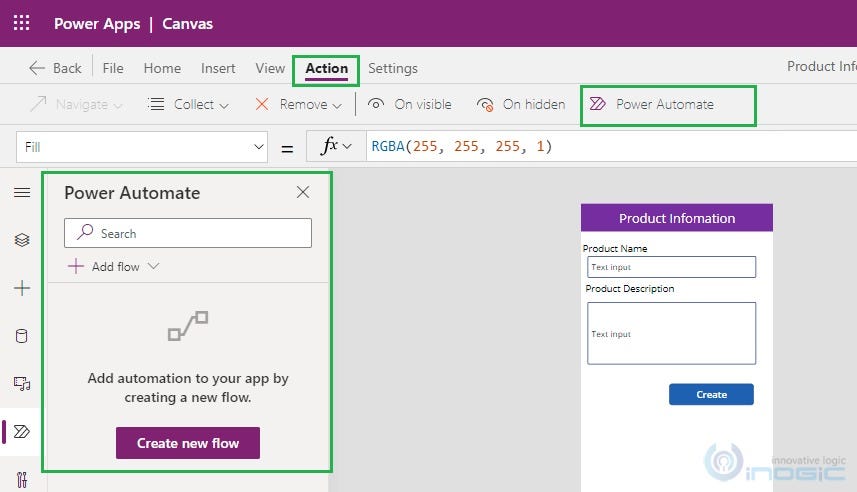Expand the Remove action dropdown
The image size is (857, 492).
tap(298, 104)
